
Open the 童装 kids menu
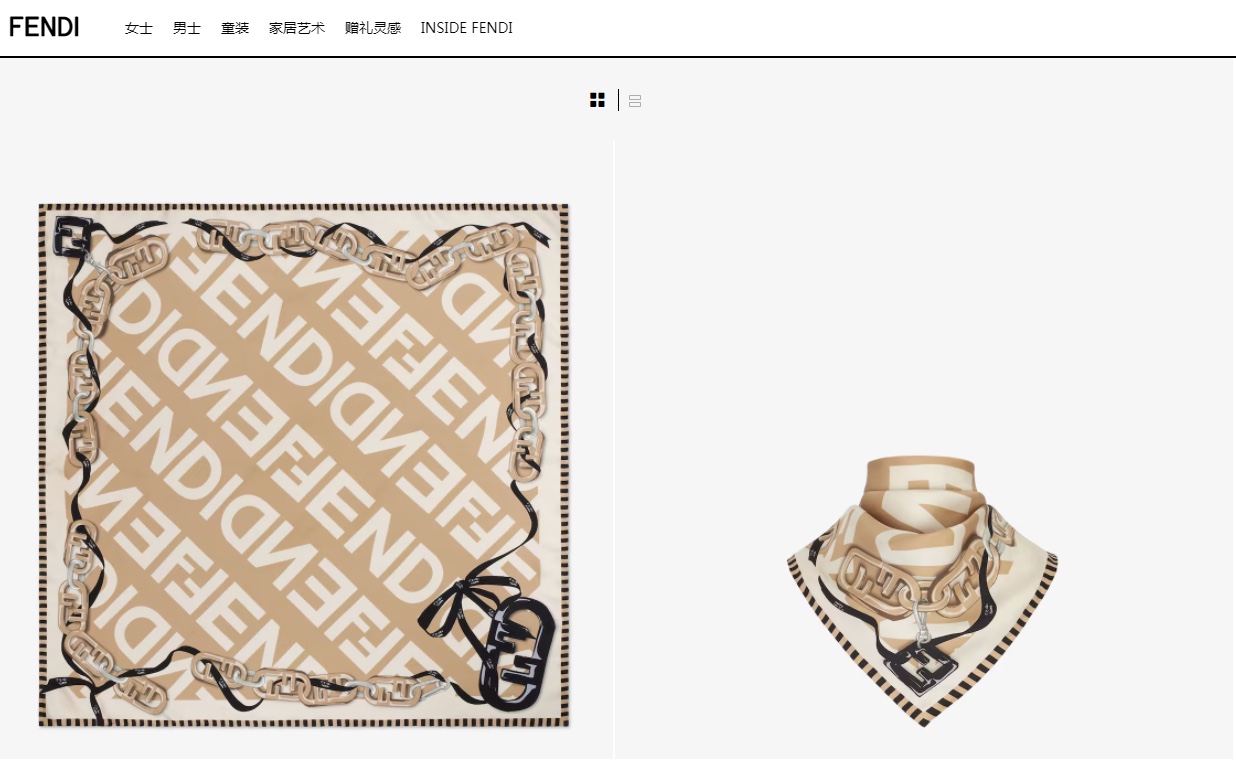[235, 28]
